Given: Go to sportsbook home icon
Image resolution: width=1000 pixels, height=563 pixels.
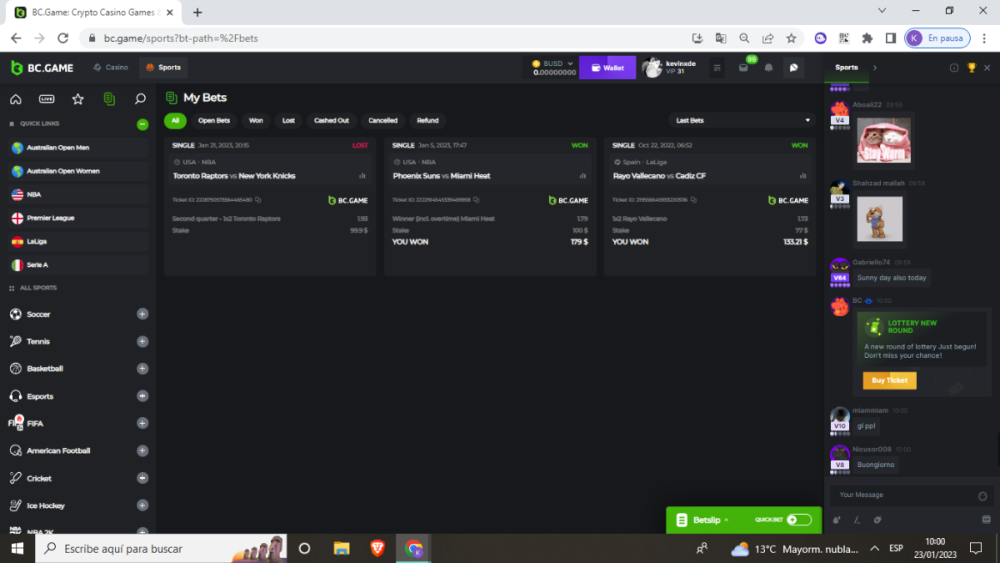Looking at the screenshot, I should click(15, 99).
